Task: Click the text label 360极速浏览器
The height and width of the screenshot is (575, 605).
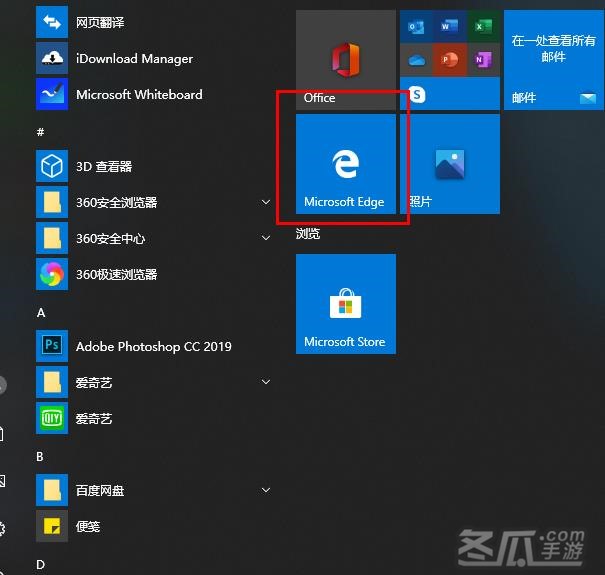Action: [117, 274]
